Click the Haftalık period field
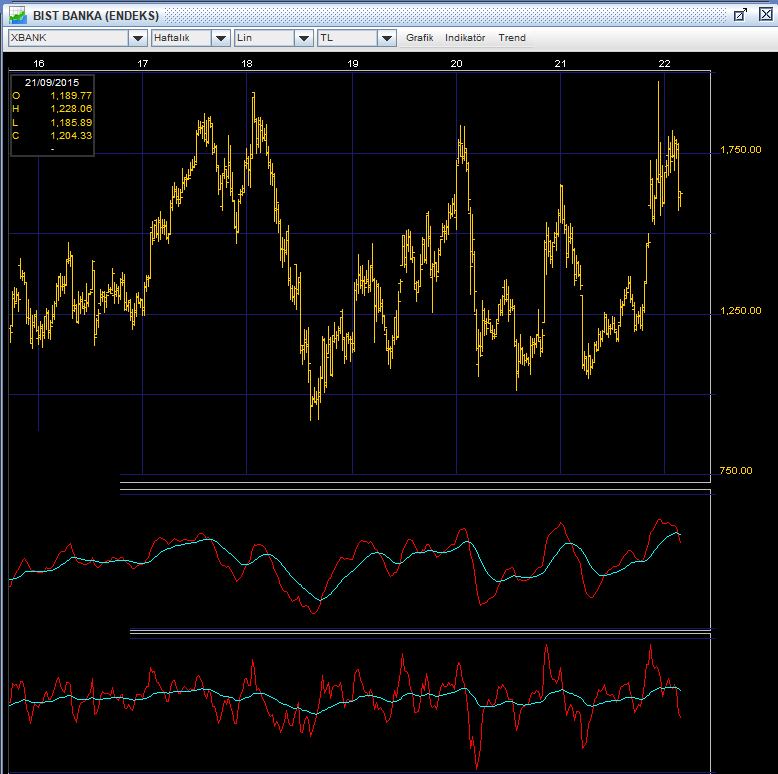 click(x=182, y=38)
